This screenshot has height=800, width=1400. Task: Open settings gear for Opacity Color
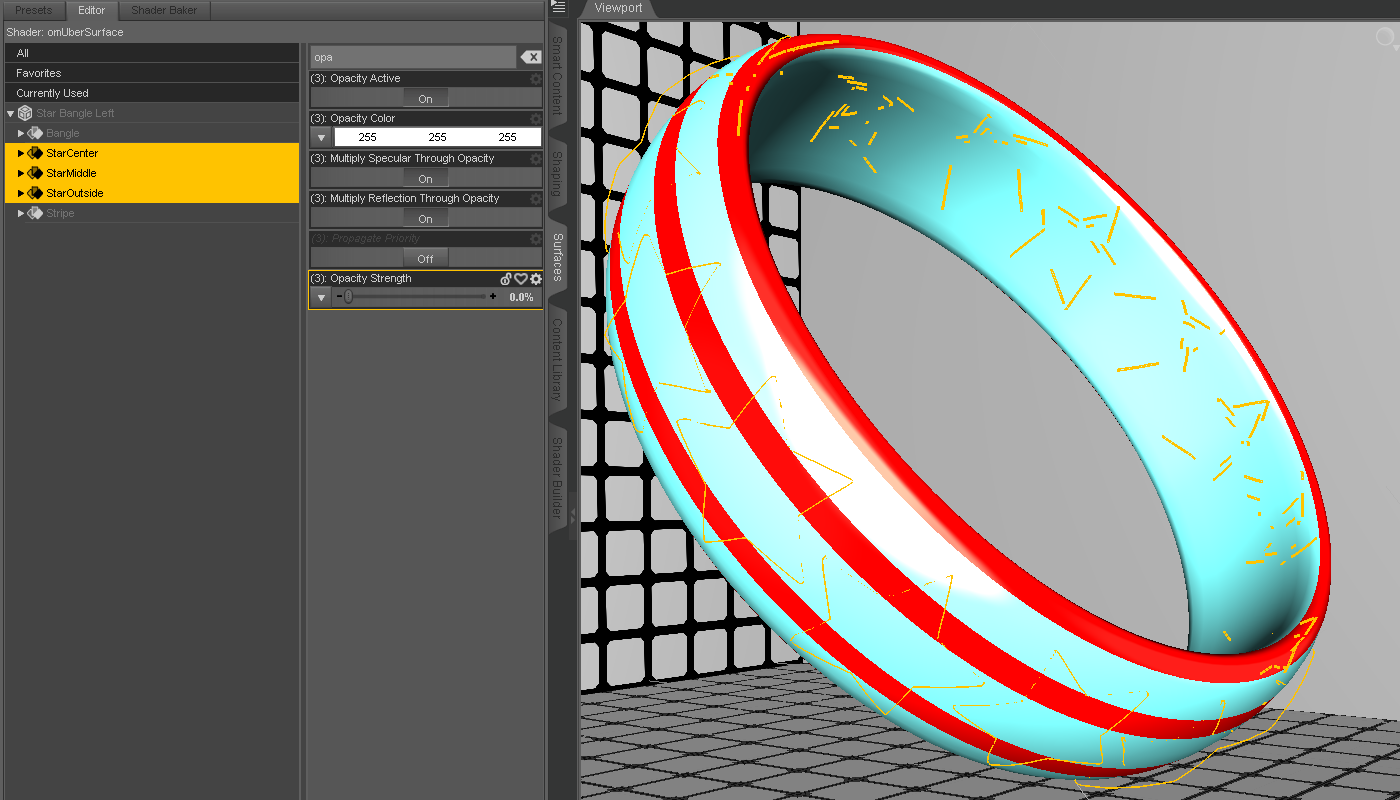pyautogui.click(x=536, y=118)
